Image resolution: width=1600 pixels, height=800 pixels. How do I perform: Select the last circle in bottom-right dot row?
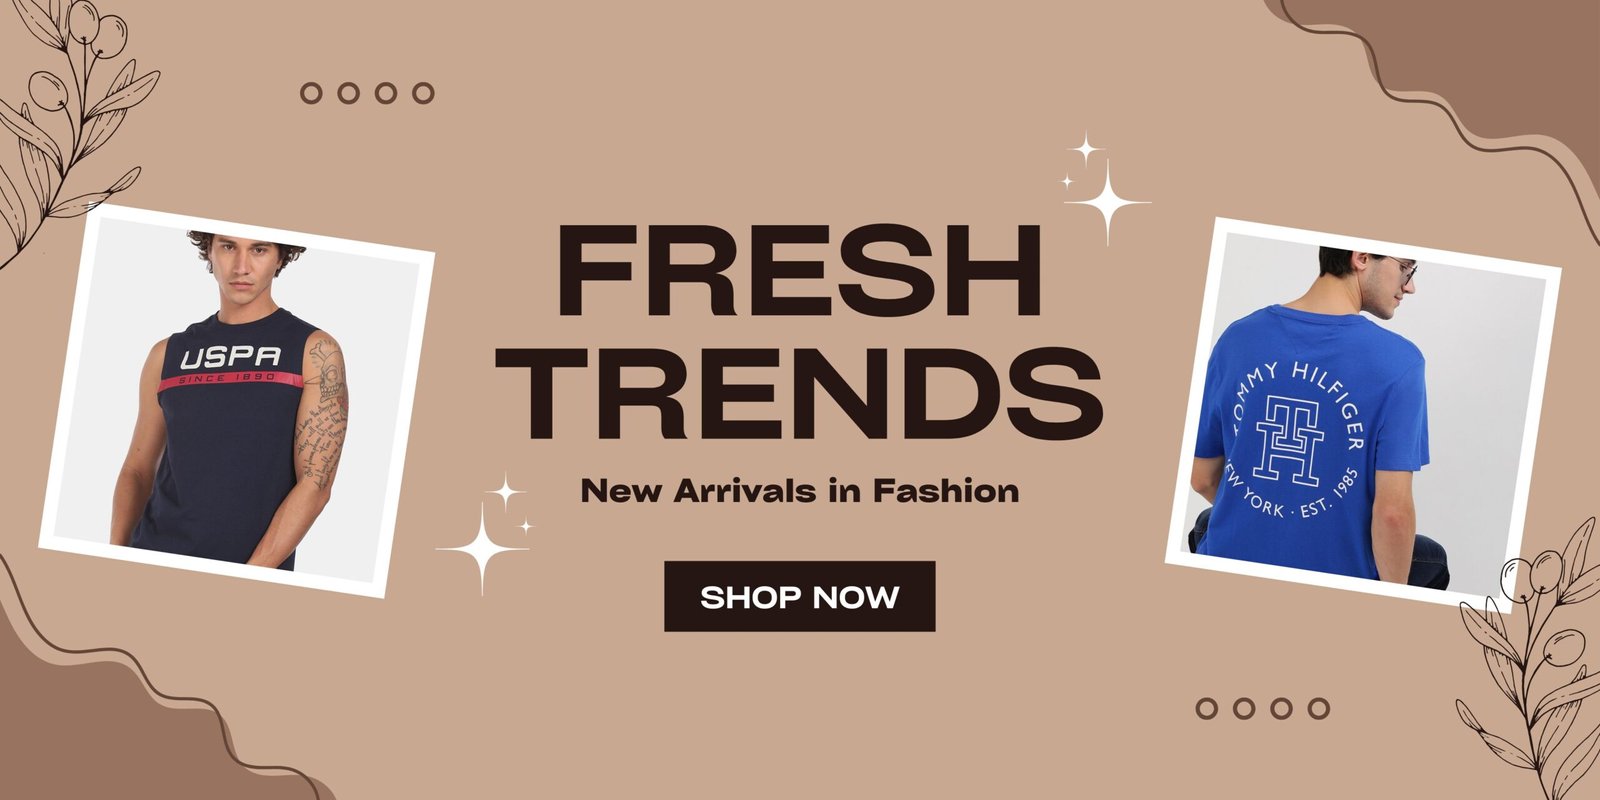pyautogui.click(x=1319, y=708)
